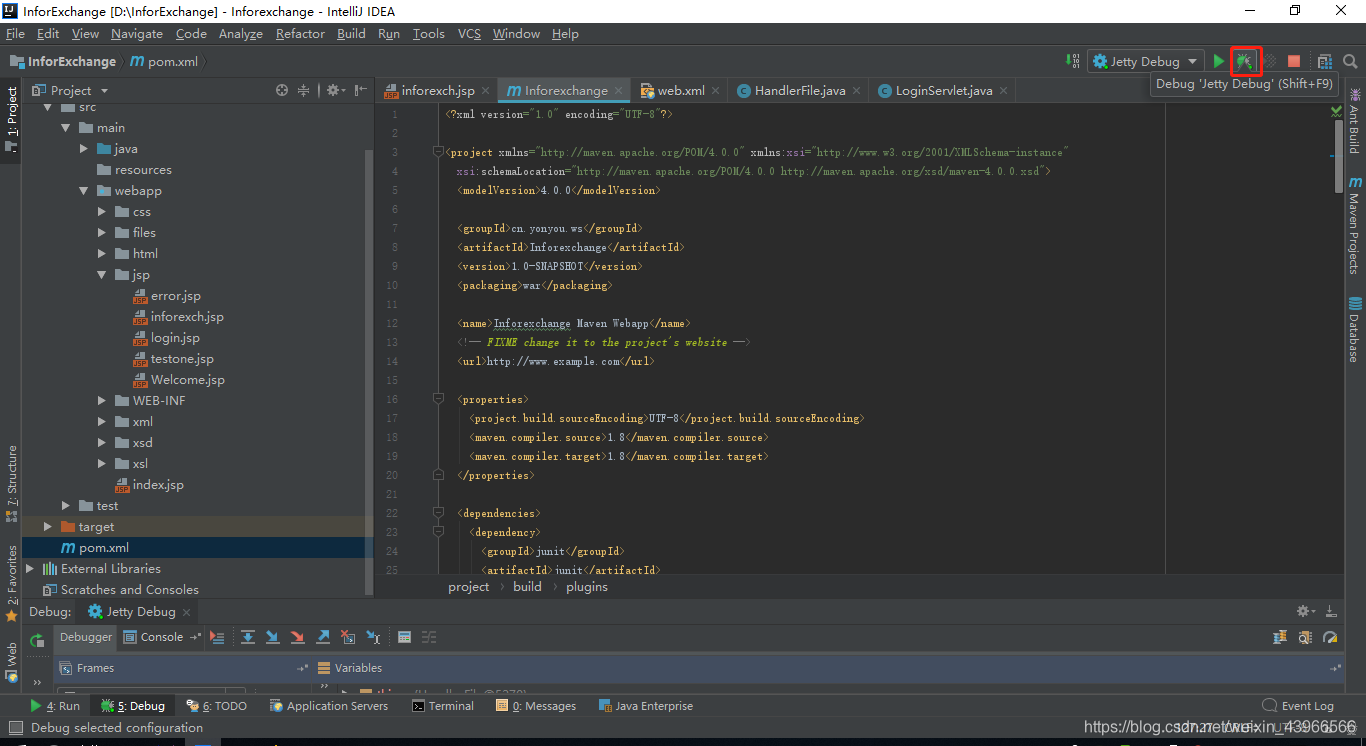The height and width of the screenshot is (746, 1366).
Task: Click the speedometer overhead icon in Debug panel
Action: [x=1330, y=637]
